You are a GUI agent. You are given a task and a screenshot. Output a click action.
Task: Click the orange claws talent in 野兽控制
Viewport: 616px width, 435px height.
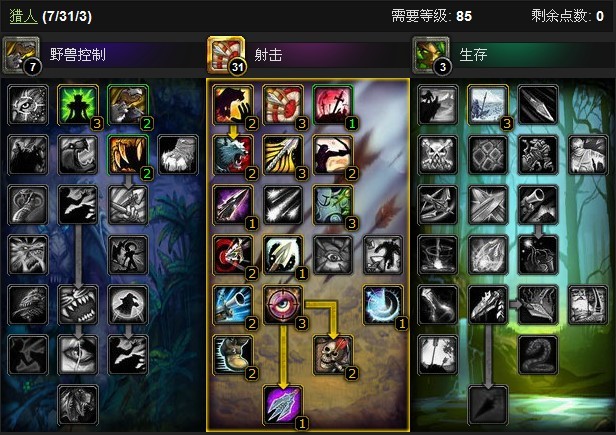(128, 155)
